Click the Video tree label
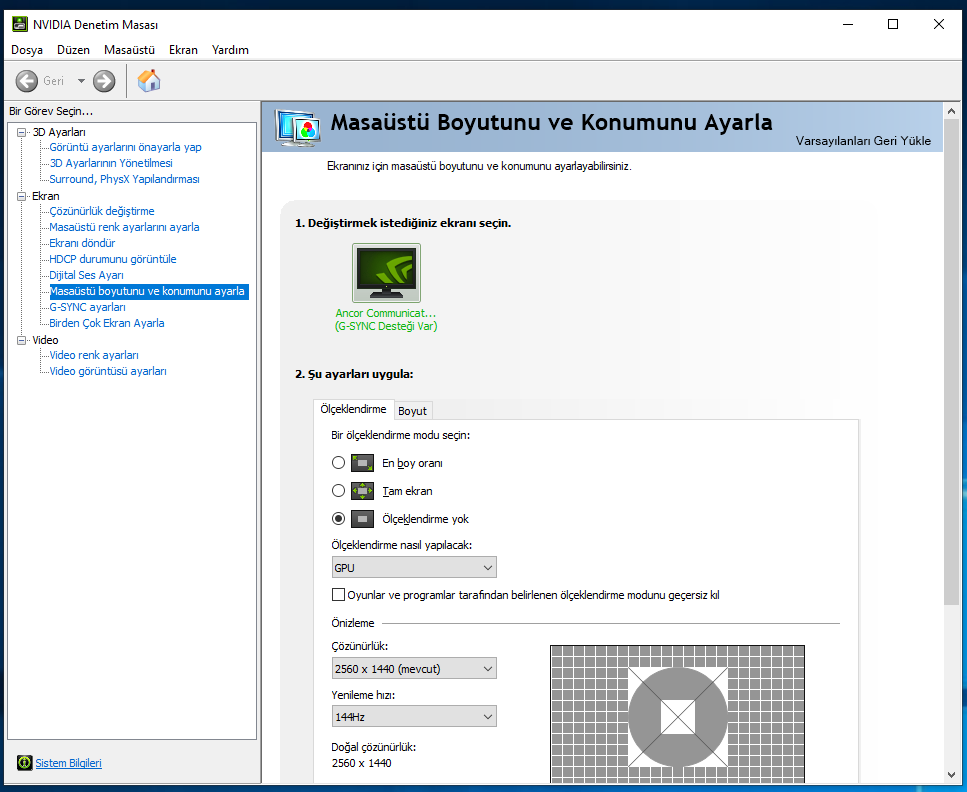Viewport: 967px width, 792px height. tap(45, 340)
